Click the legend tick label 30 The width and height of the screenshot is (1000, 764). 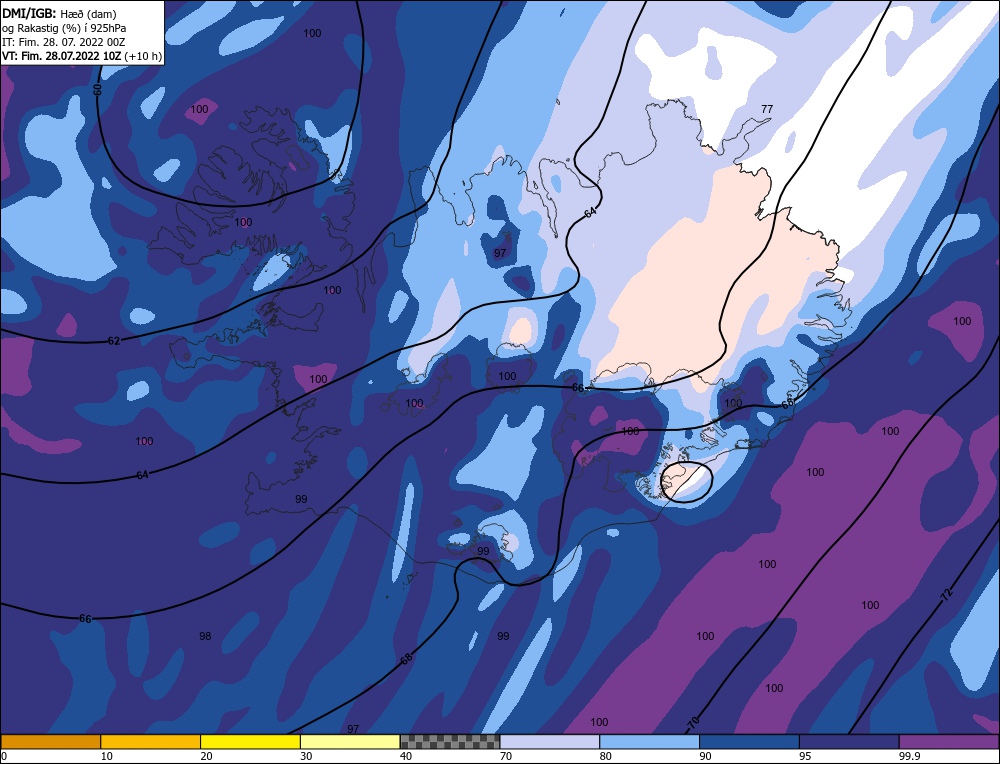tap(306, 756)
